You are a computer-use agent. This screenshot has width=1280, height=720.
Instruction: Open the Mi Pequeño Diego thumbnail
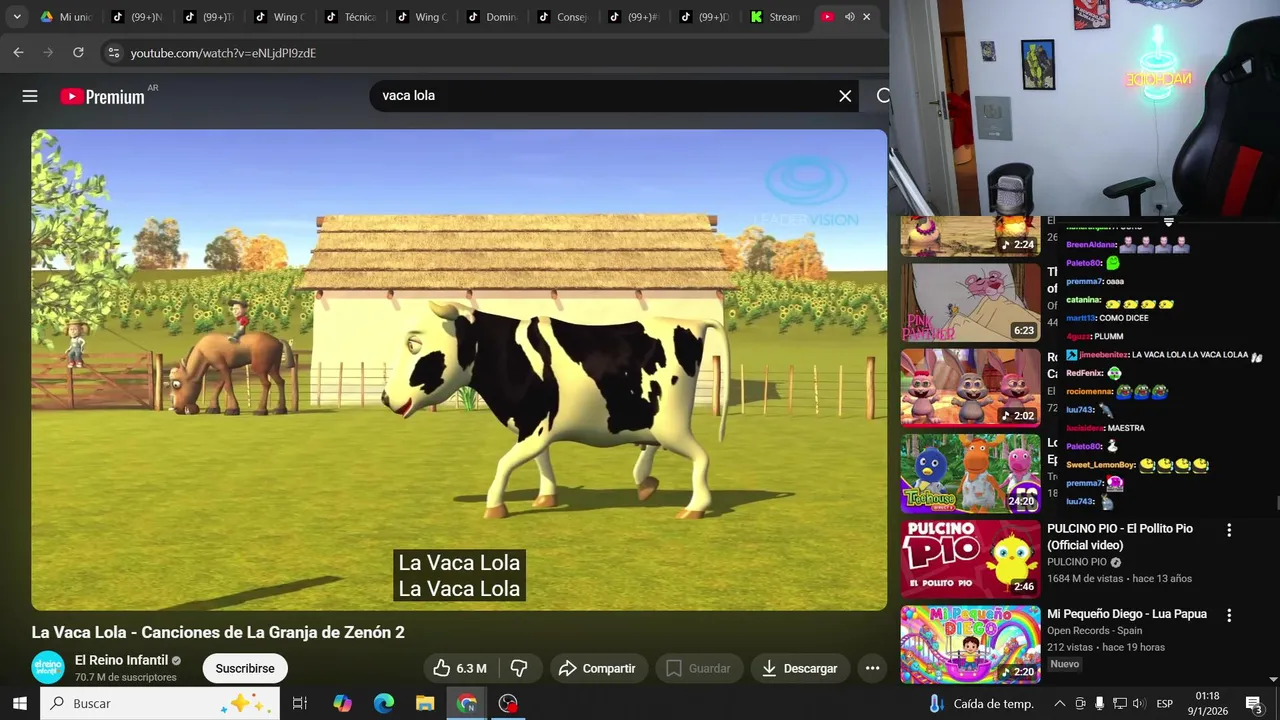coord(970,644)
